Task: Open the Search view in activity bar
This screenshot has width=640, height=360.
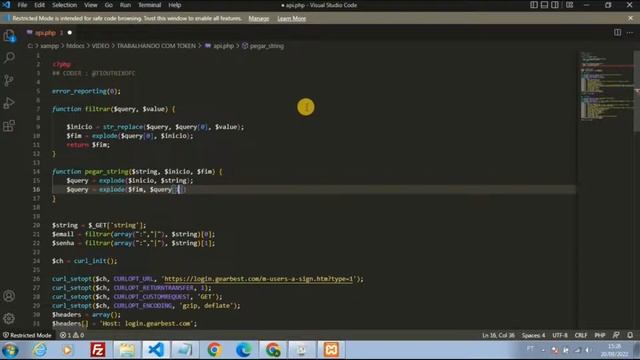Action: [x=9, y=58]
